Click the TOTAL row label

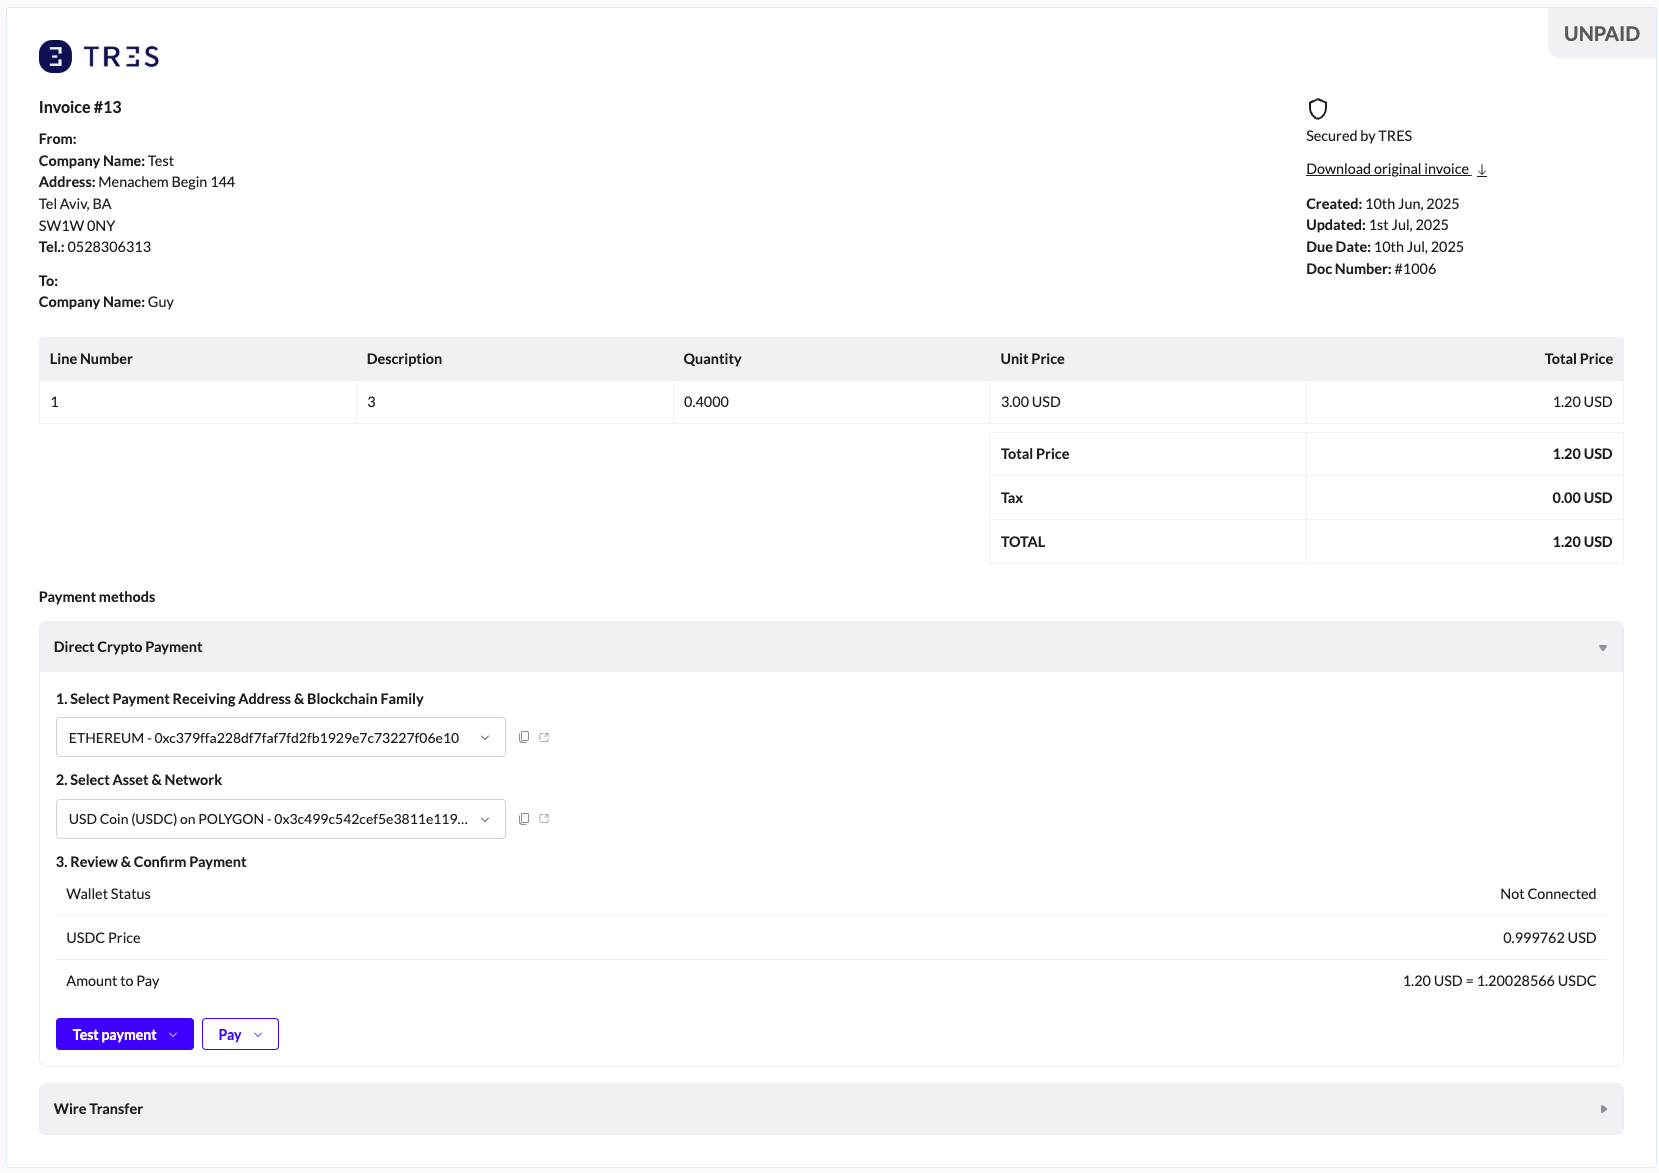1023,542
